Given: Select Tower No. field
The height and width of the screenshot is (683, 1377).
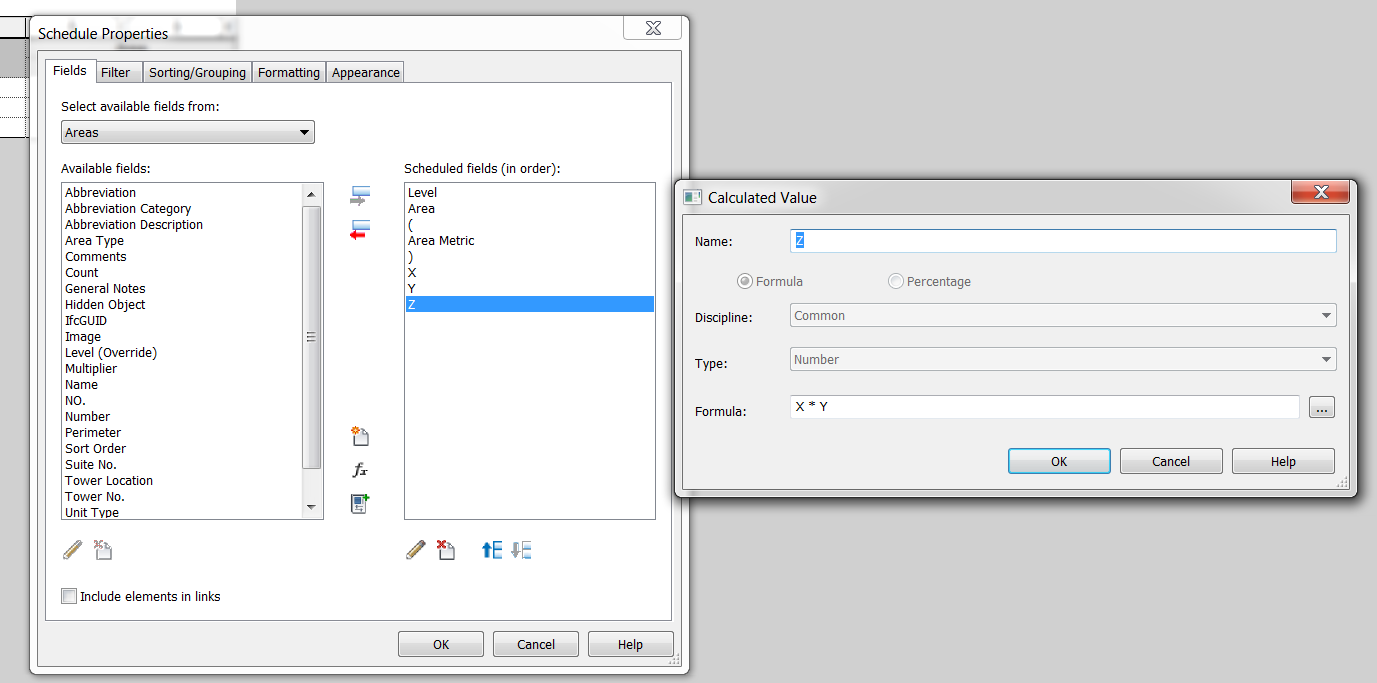Looking at the screenshot, I should (x=95, y=497).
